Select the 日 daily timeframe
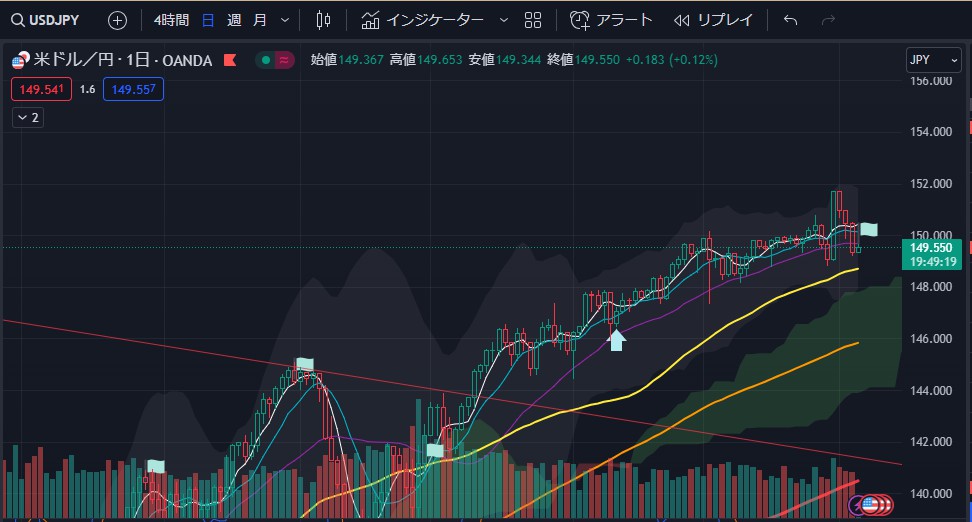The width and height of the screenshot is (972, 522). (x=208, y=20)
